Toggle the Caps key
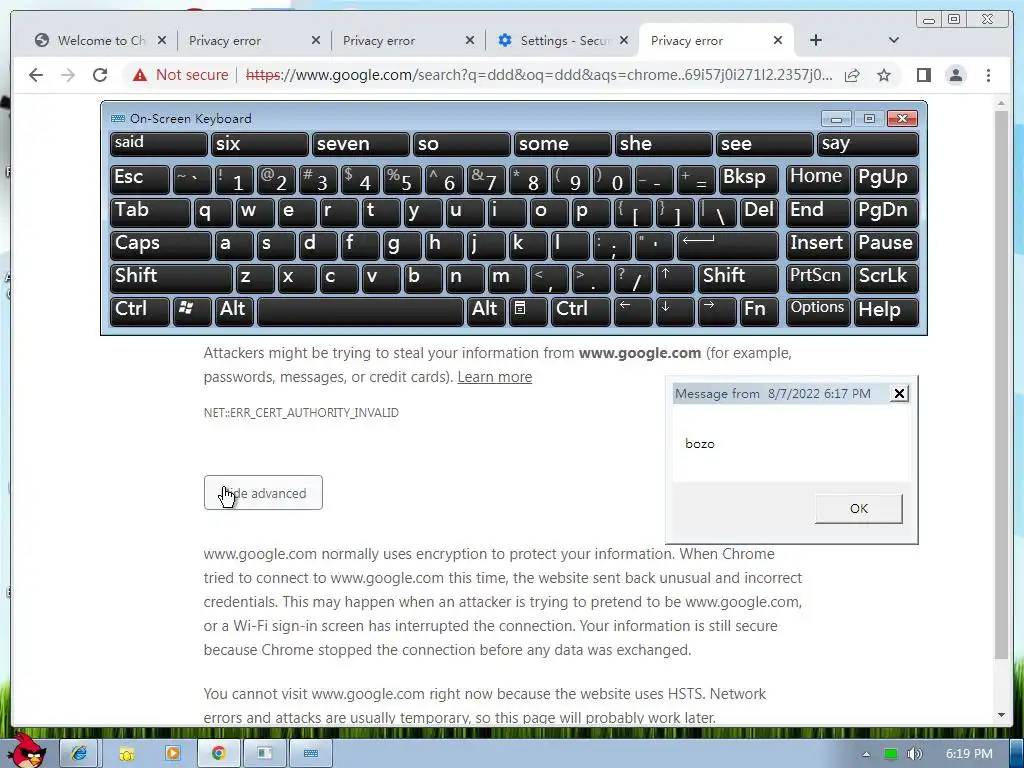 click(161, 244)
